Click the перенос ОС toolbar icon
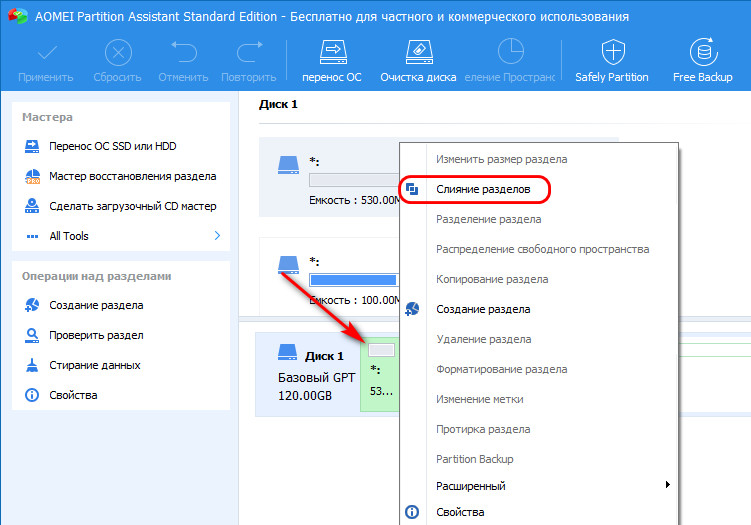Viewport: 751px width, 525px height. [333, 52]
